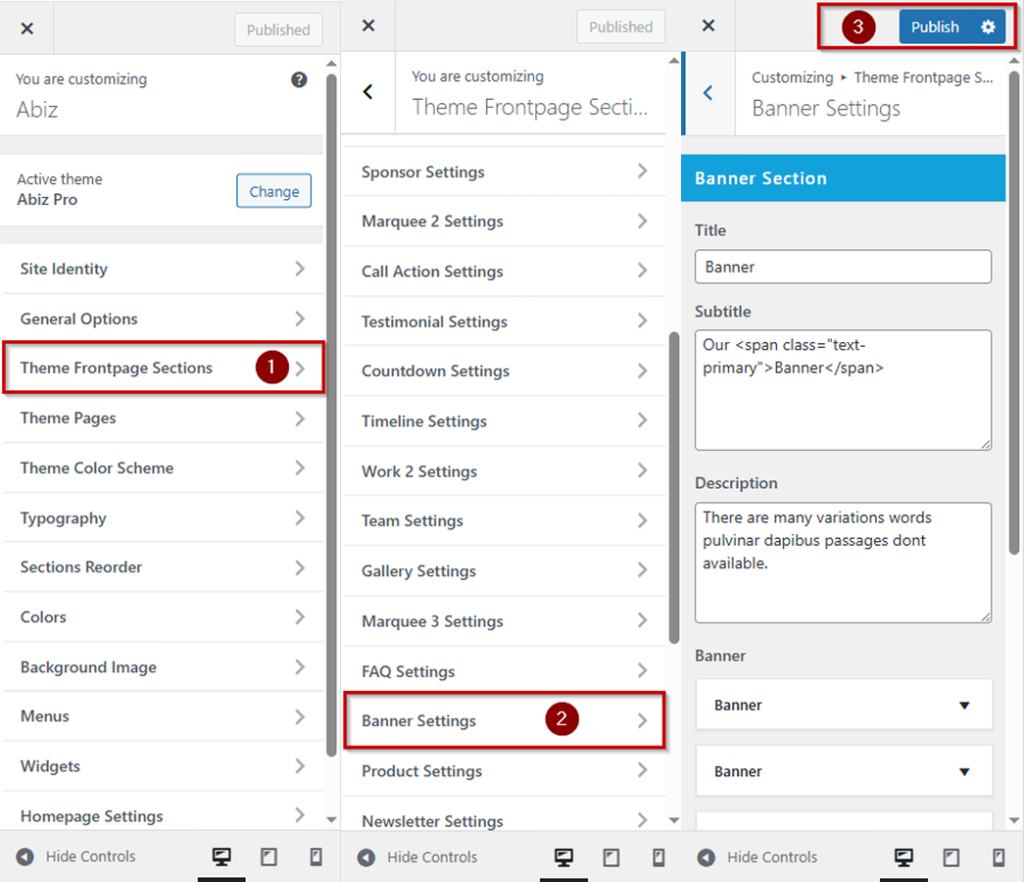Select tablet preview icon in leftmost panel
1024x882 pixels.
point(268,857)
